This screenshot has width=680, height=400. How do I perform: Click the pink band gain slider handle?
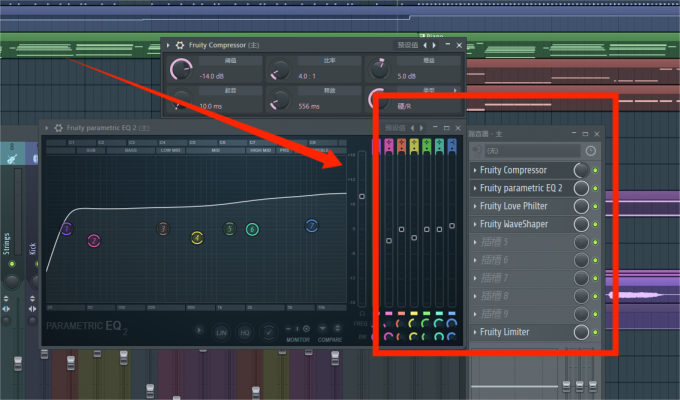point(389,240)
